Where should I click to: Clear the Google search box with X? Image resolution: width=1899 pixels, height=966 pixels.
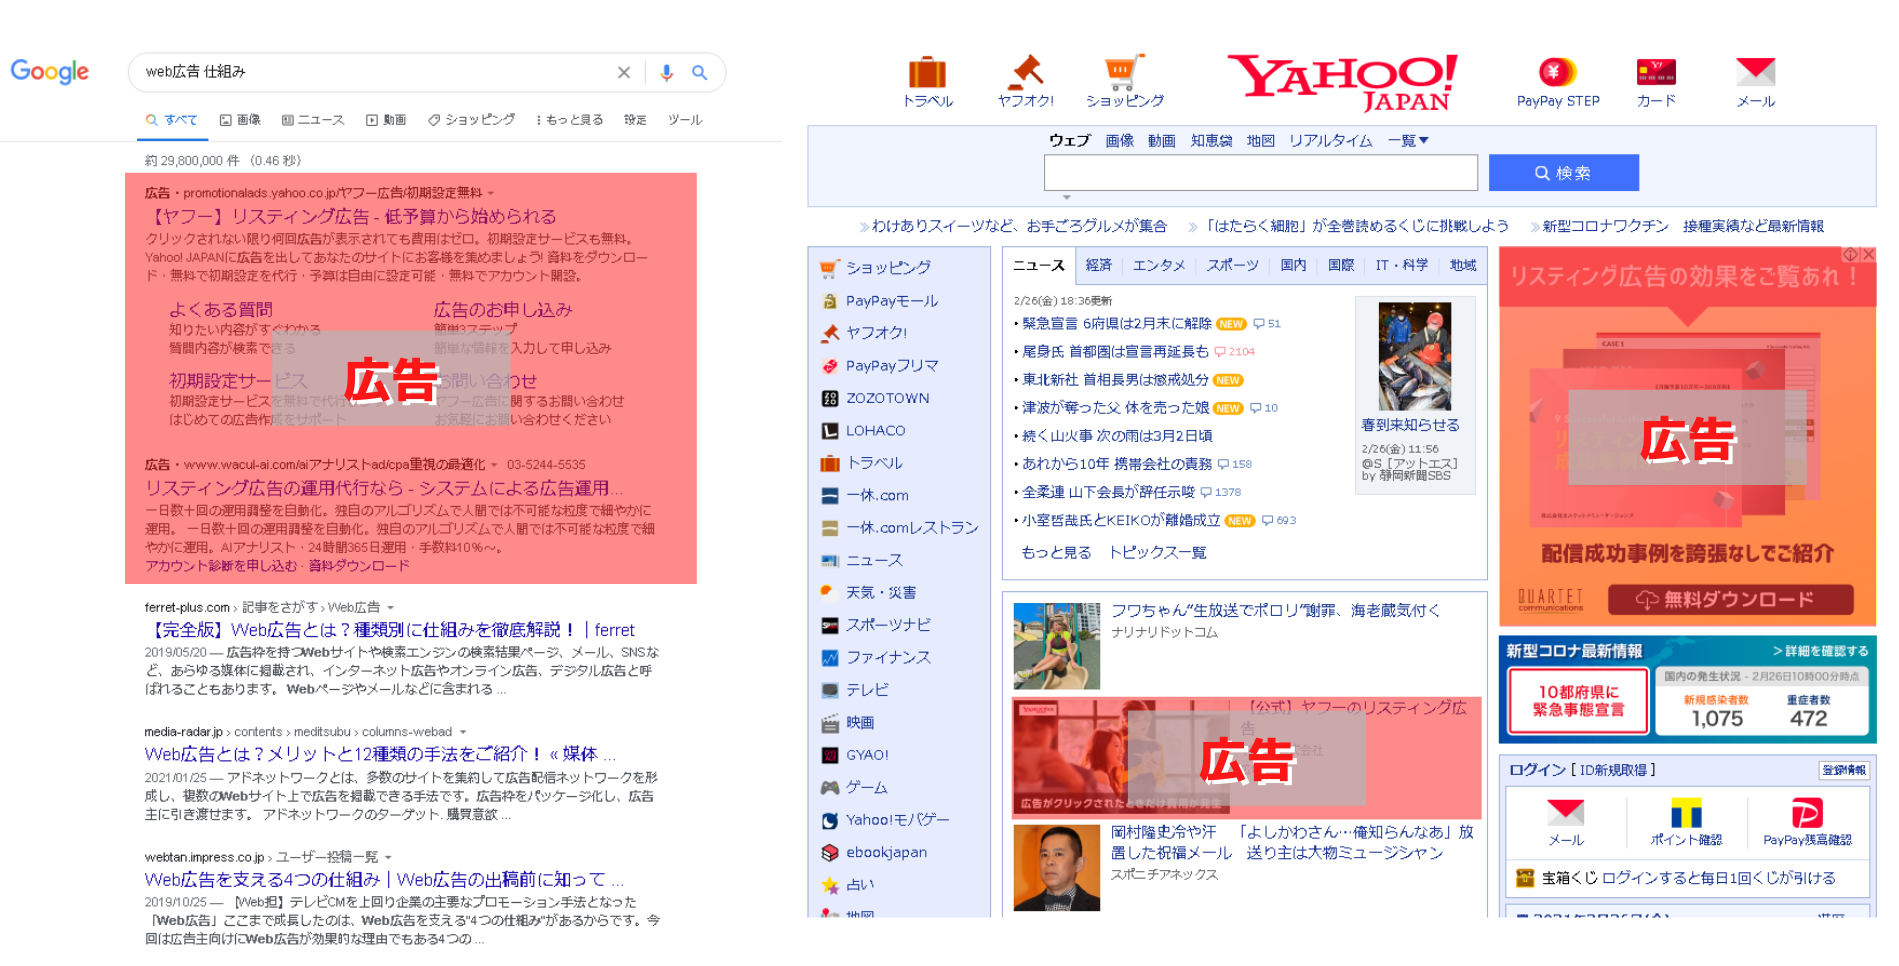coord(624,72)
